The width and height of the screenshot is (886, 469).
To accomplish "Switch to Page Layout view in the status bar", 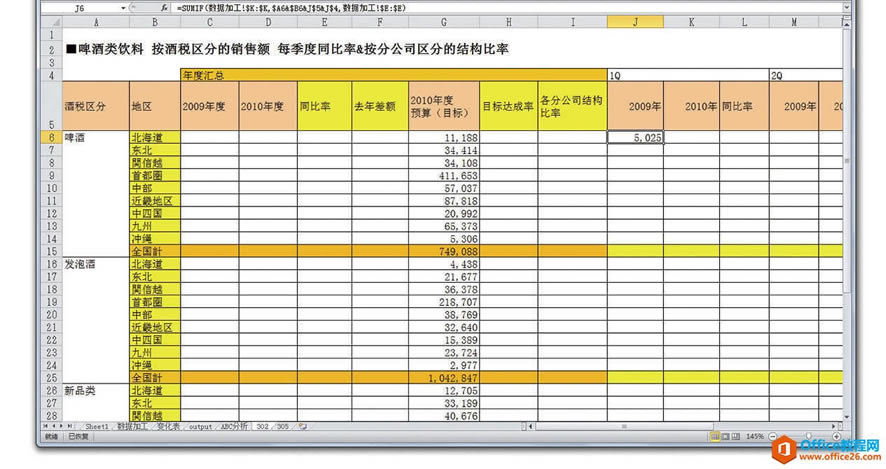I will pos(726,437).
